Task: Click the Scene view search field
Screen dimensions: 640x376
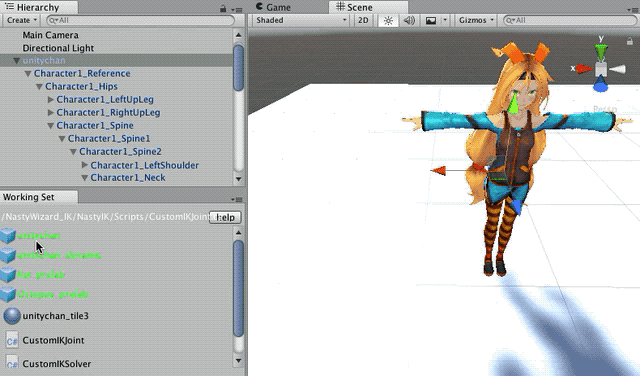Action: coord(569,20)
